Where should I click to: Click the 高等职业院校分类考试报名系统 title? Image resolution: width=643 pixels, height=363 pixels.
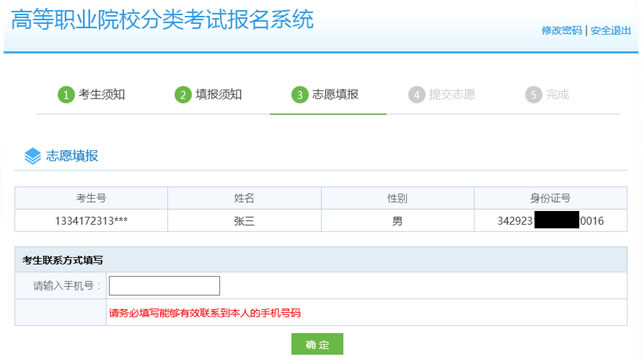(162, 20)
